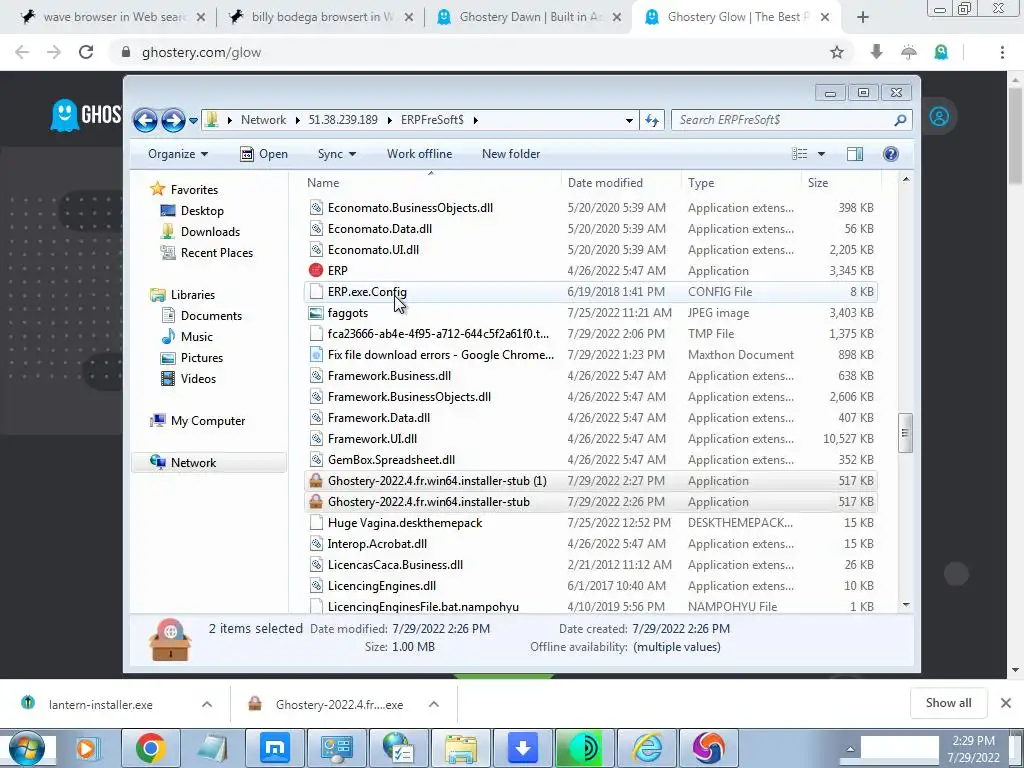Expand the 51.38.239.189 breadcrumb arrow

389,120
